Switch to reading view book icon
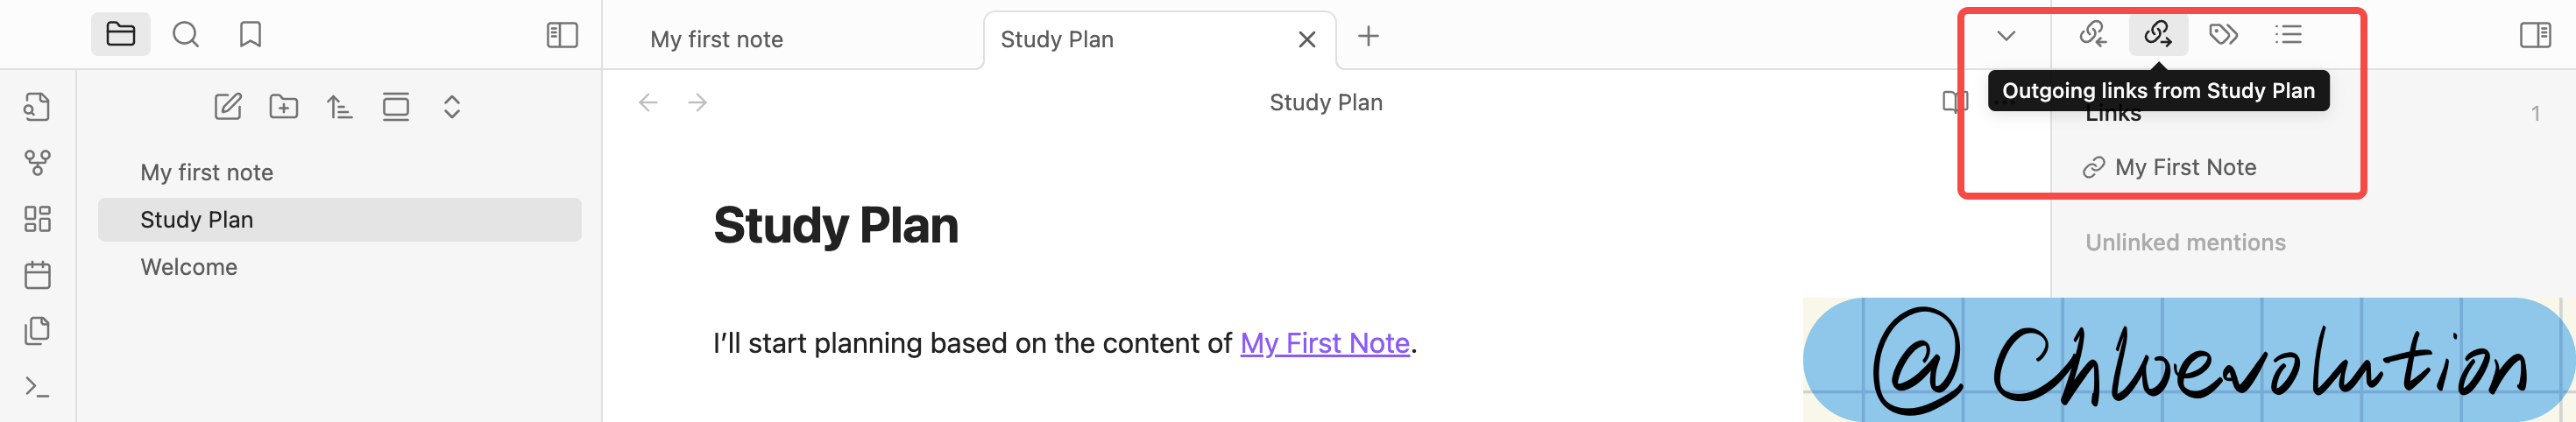This screenshot has width=2576, height=422. [1954, 102]
